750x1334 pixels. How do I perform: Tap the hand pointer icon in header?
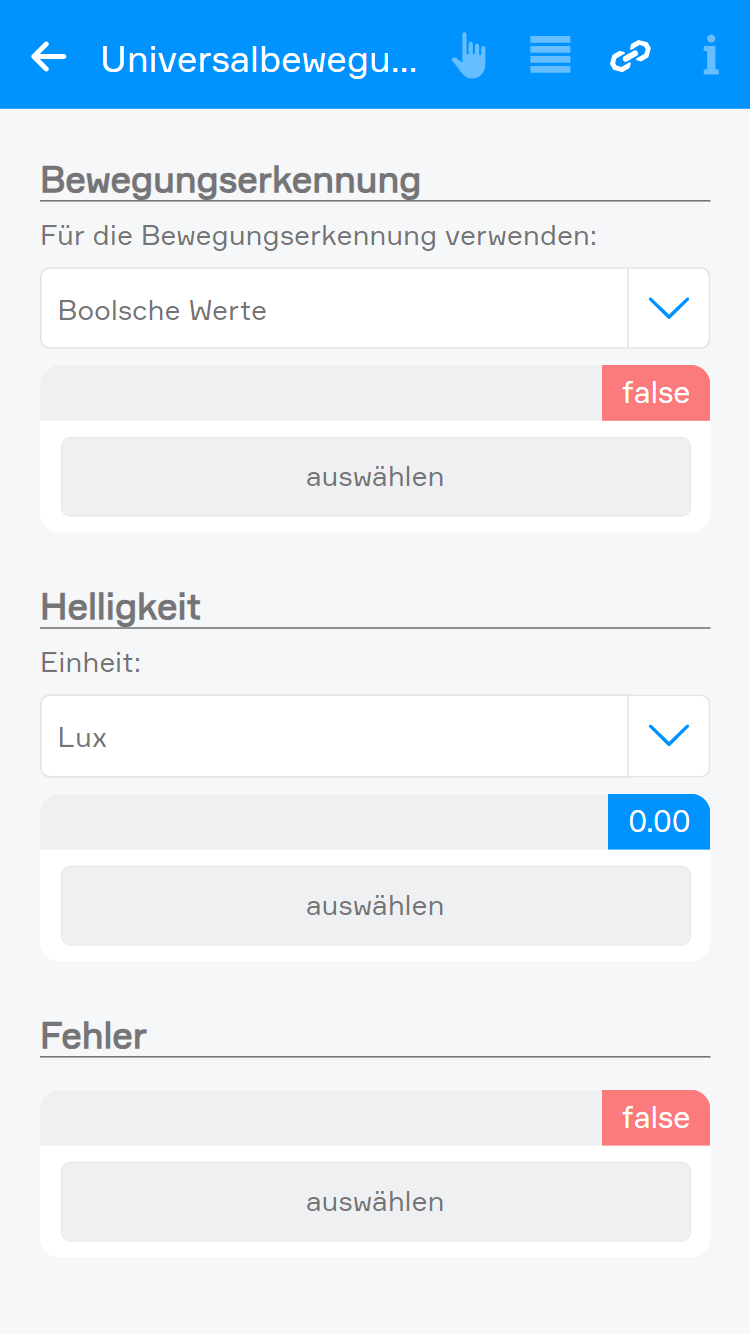(468, 56)
